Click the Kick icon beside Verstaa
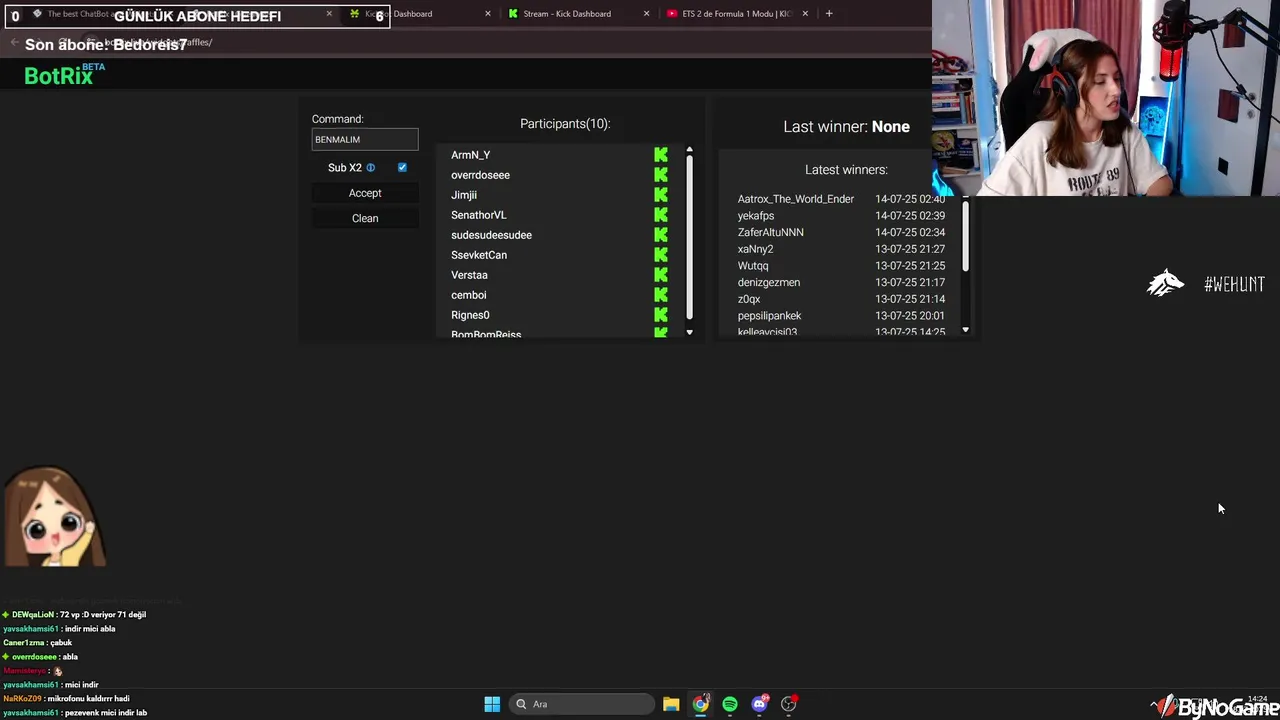Screen dimensions: 1280x720 tap(661, 275)
